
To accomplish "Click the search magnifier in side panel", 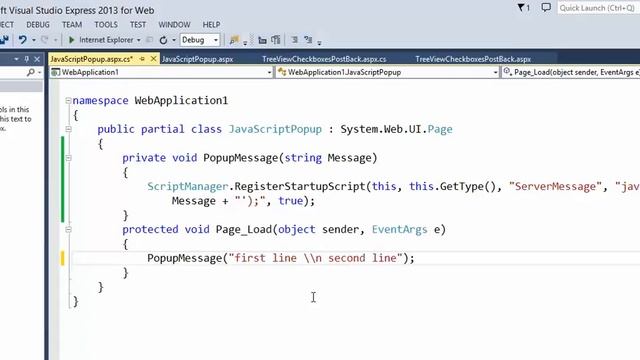I will click(x=31, y=72).
